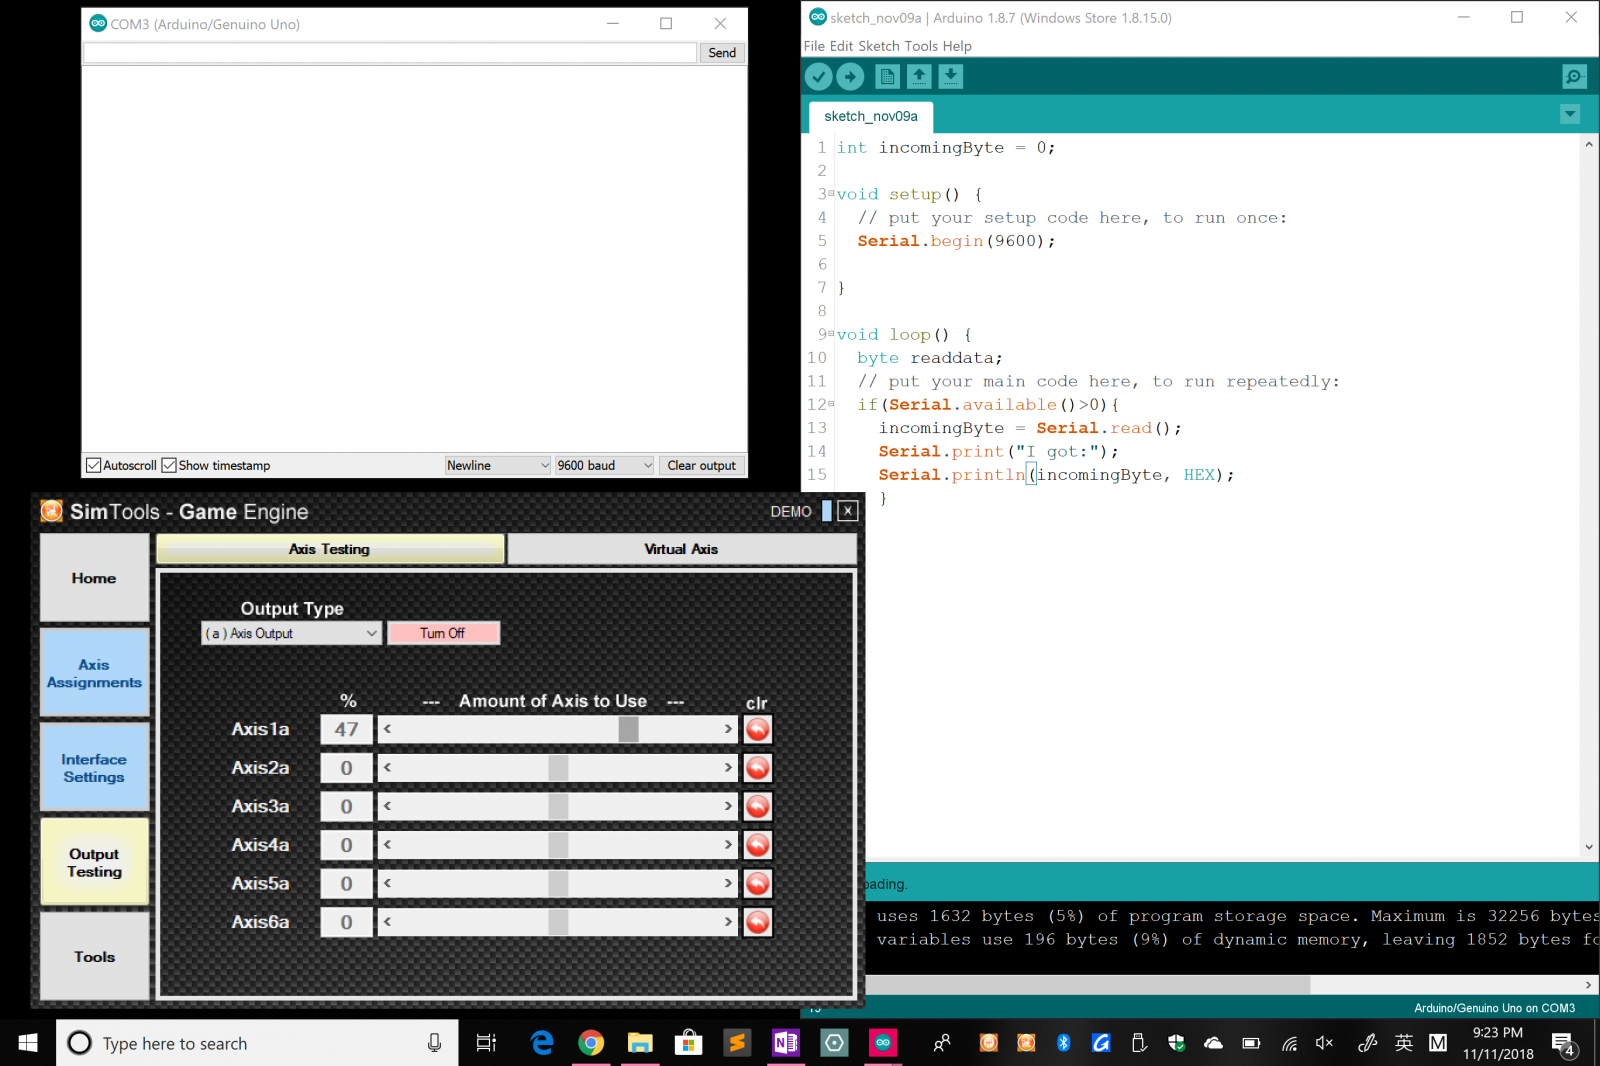1600x1066 pixels.
Task: Click the Bluetooth icon in system tray
Action: tap(1063, 1043)
